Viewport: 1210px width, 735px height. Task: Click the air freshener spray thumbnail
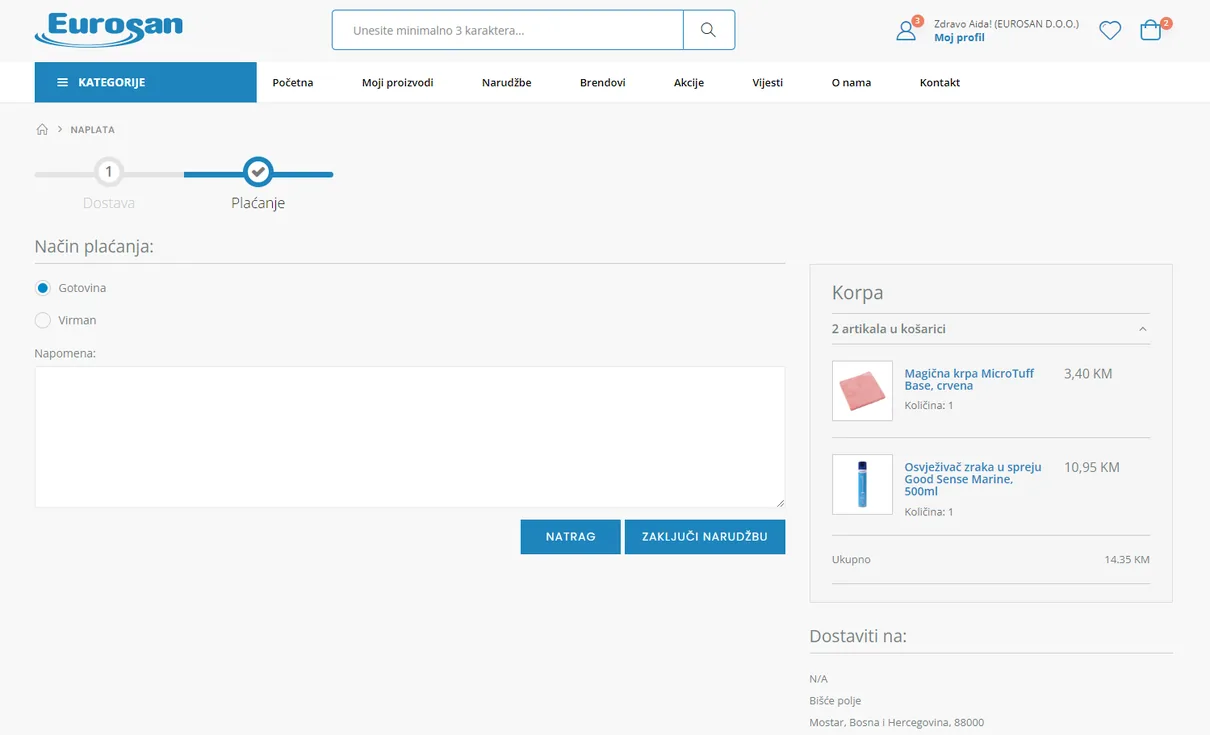(x=862, y=485)
